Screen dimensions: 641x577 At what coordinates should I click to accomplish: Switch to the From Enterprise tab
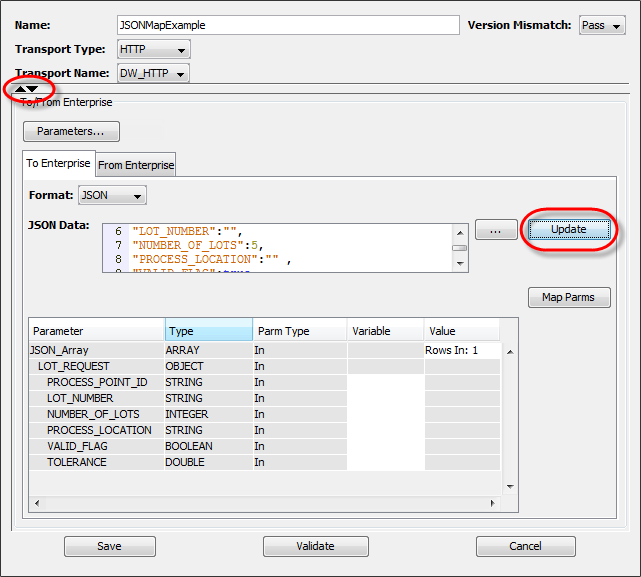pyautogui.click(x=136, y=165)
